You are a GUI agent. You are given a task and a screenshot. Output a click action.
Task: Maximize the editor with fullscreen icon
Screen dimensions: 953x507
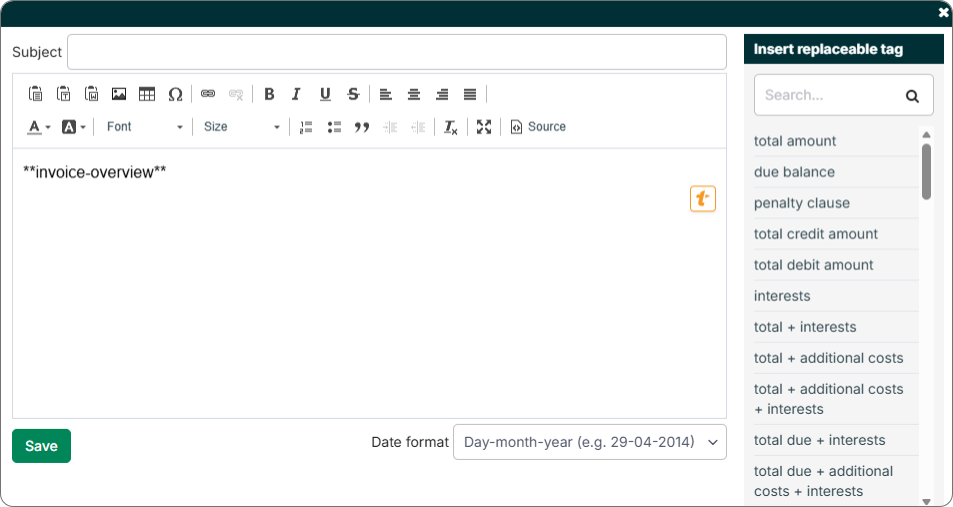(x=484, y=126)
